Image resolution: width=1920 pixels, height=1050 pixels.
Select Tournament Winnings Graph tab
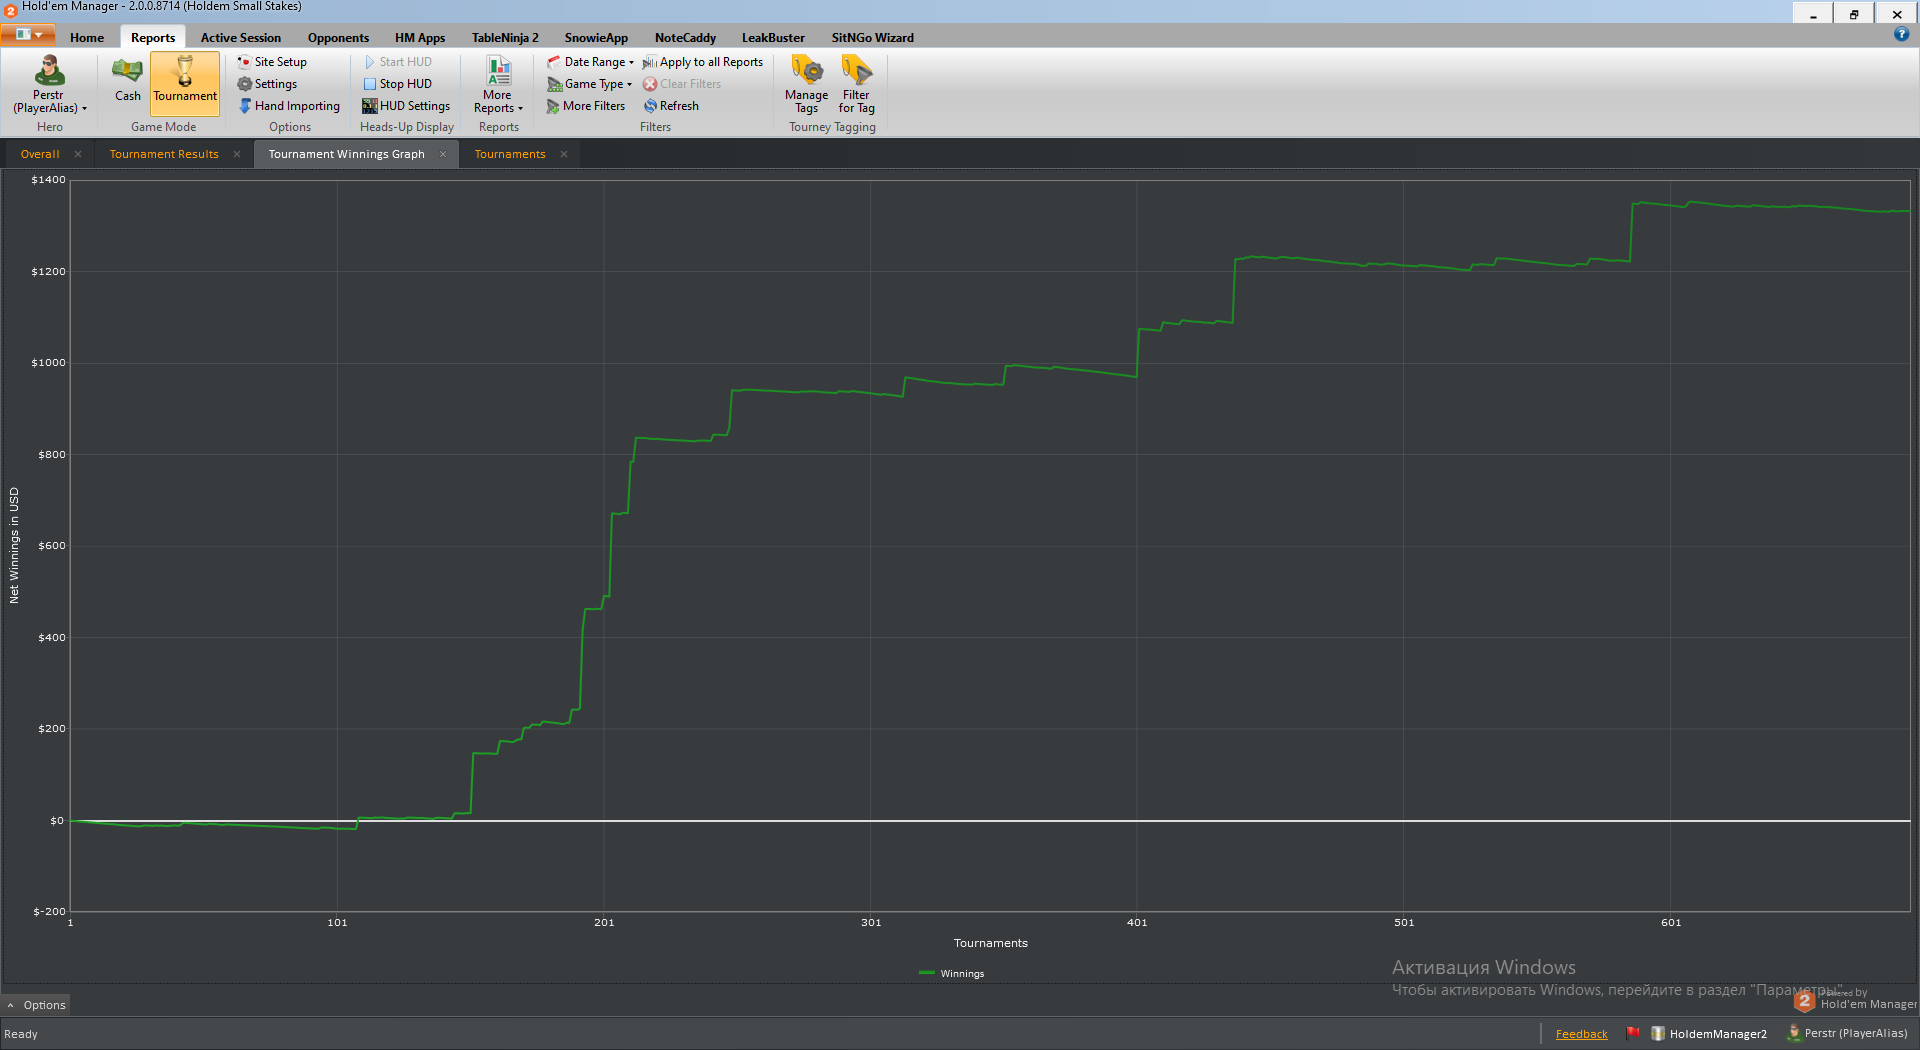point(346,154)
